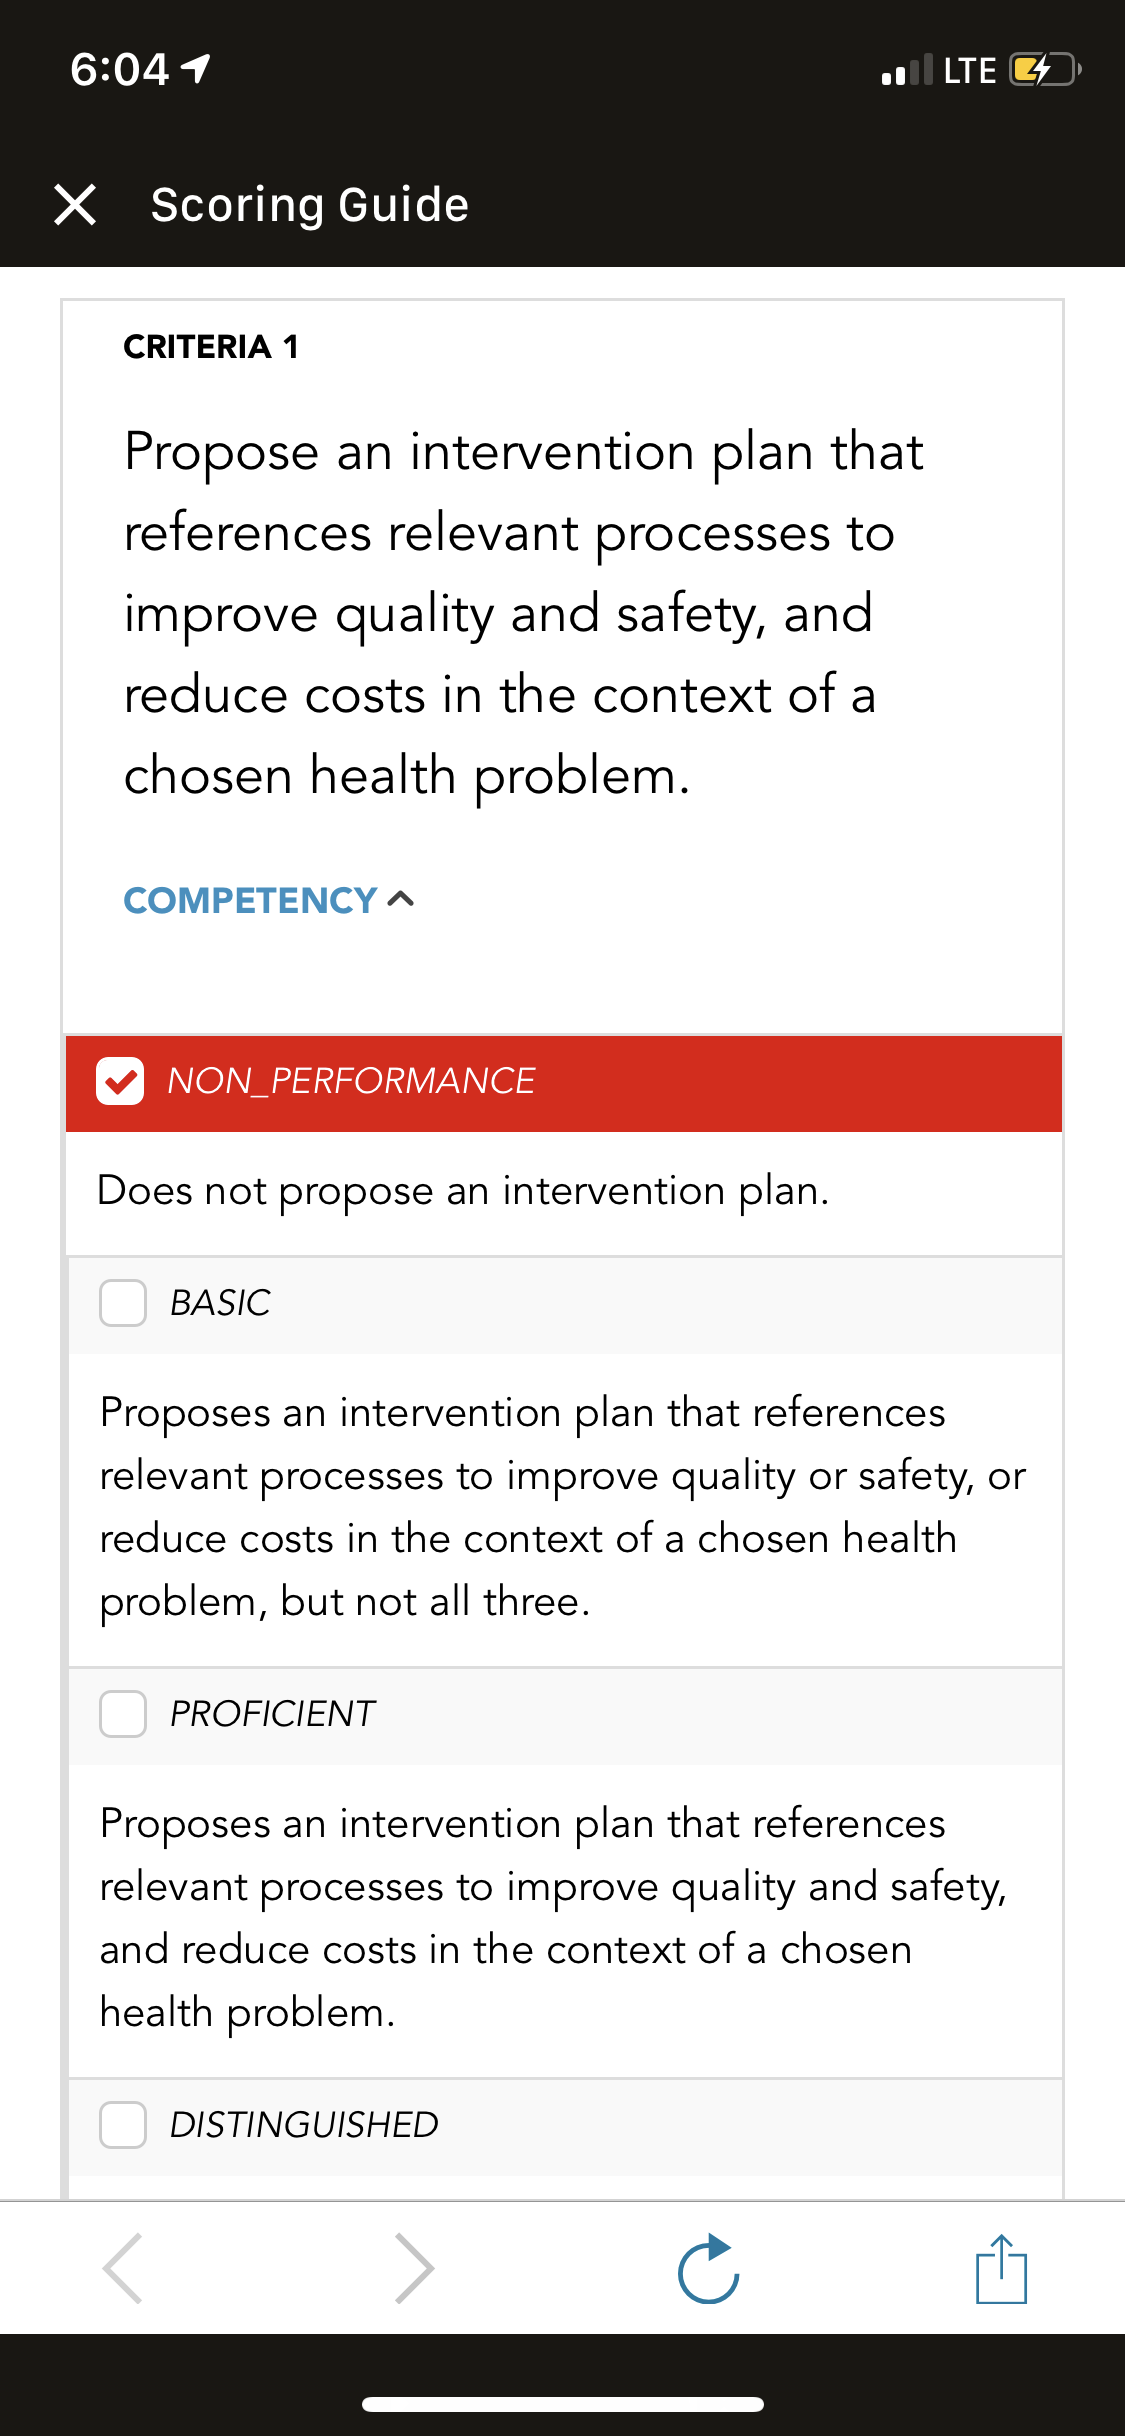Viewport: 1125px width, 2436px height.
Task: Open the share sheet icon
Action: 1001,2268
